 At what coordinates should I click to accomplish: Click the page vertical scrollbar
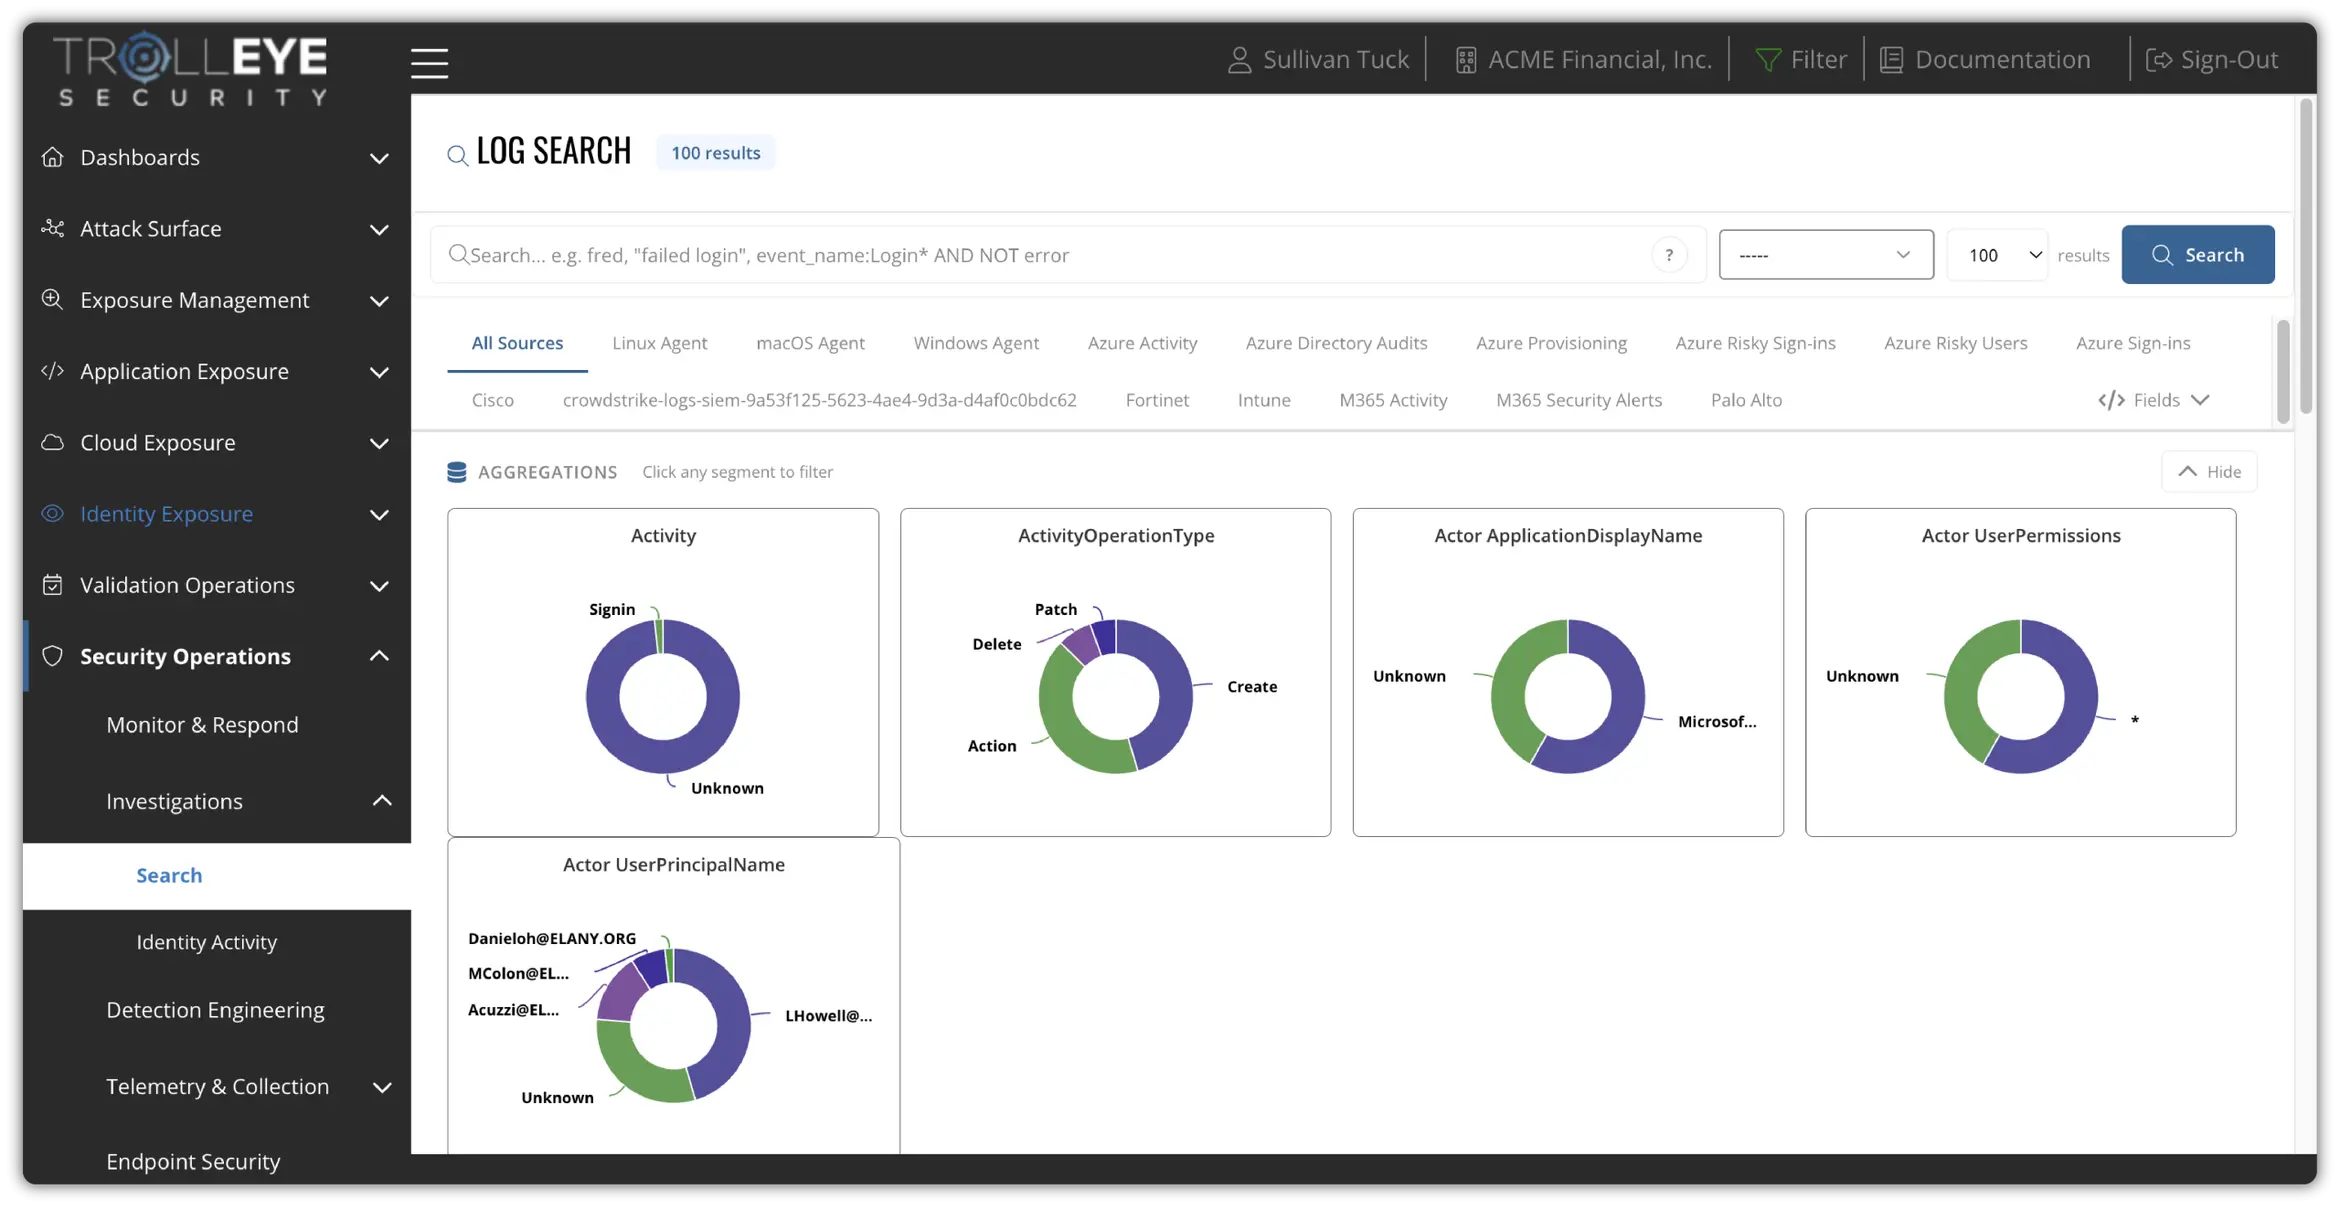(x=2306, y=255)
